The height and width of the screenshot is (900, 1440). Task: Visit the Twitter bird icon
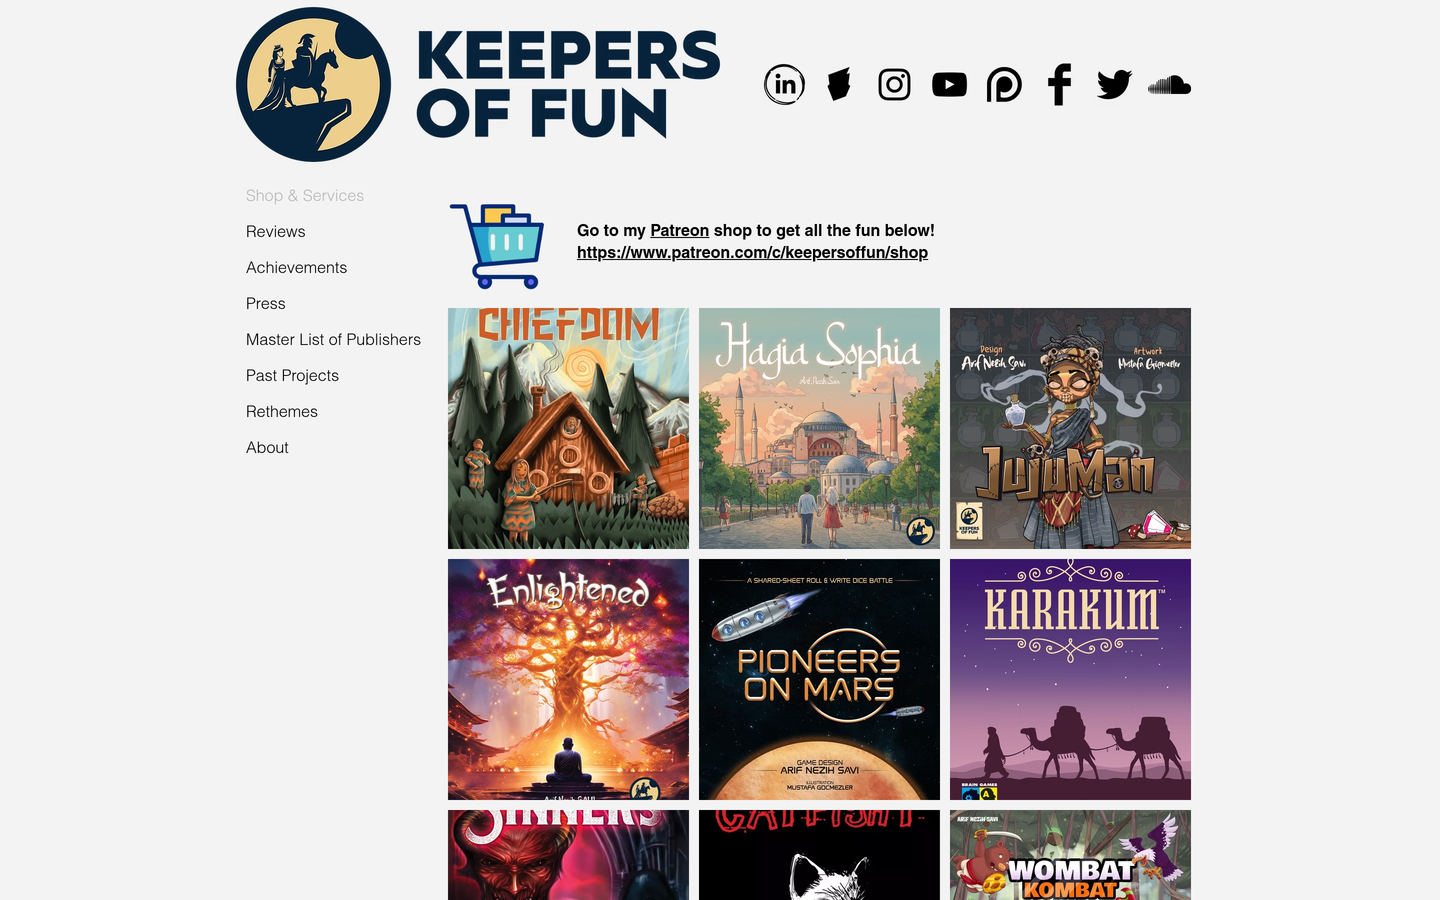pyautogui.click(x=1114, y=84)
